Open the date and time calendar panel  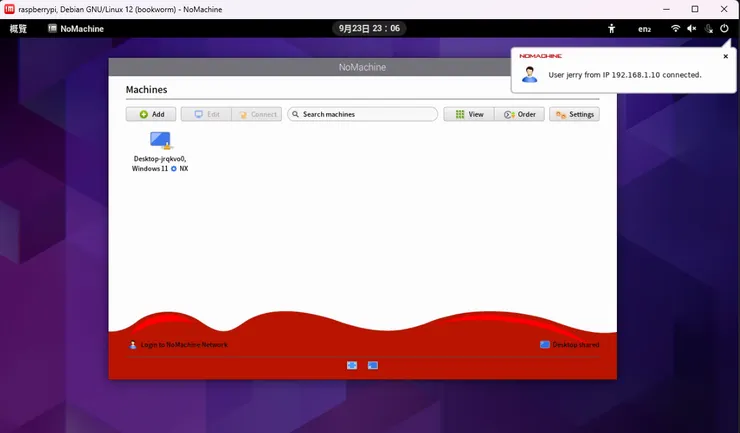(x=369, y=28)
